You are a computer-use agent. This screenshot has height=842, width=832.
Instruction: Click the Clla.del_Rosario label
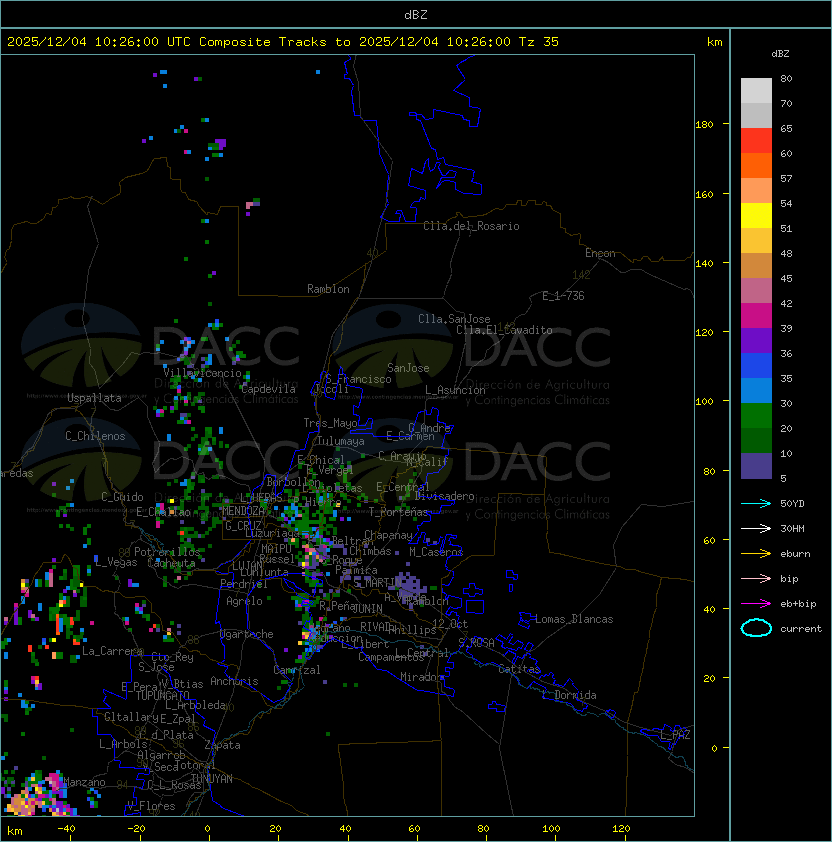(x=471, y=226)
